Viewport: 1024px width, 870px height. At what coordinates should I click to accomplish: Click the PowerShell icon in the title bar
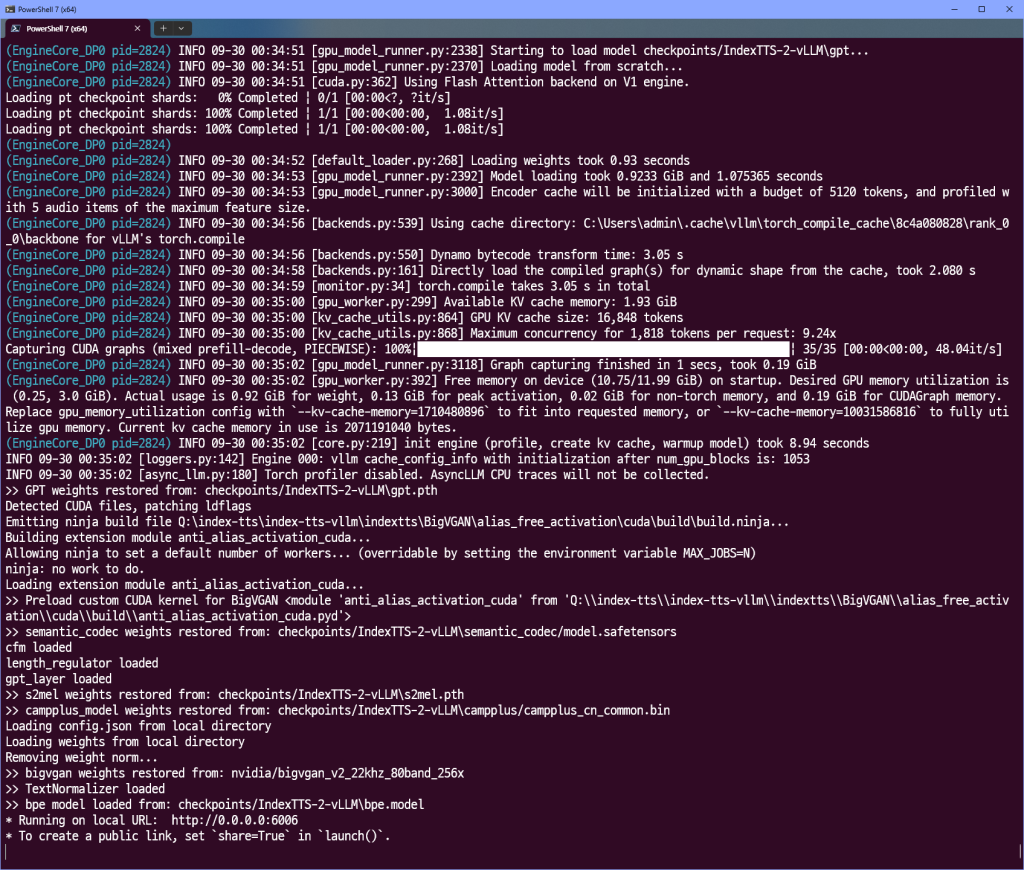coord(9,8)
